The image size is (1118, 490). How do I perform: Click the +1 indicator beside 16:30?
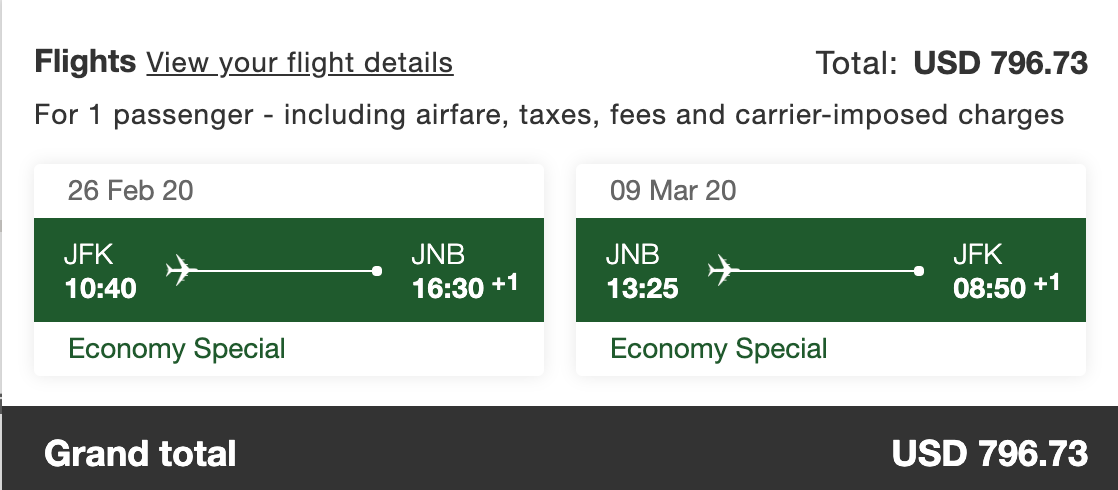(x=504, y=285)
